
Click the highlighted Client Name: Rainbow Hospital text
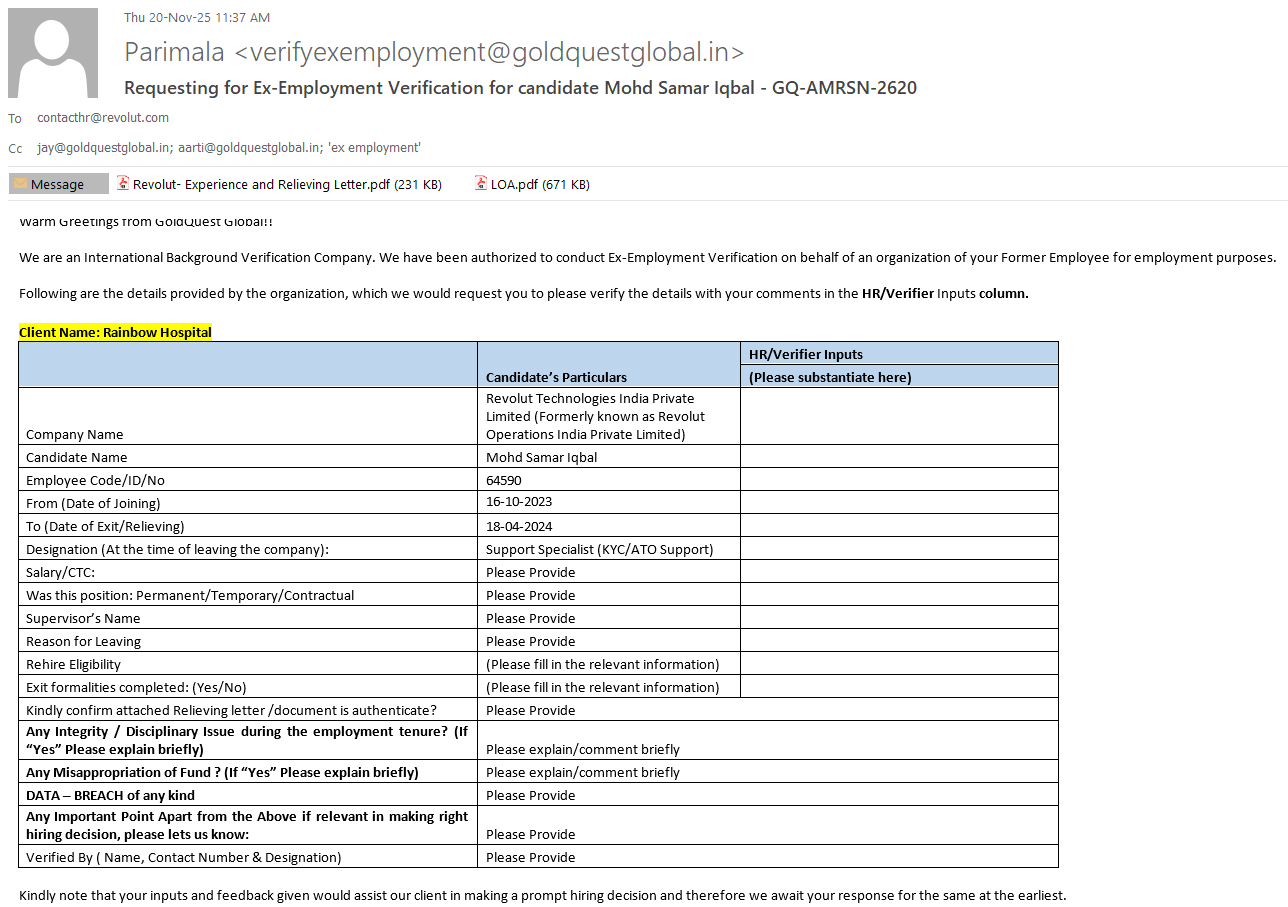pyautogui.click(x=115, y=332)
